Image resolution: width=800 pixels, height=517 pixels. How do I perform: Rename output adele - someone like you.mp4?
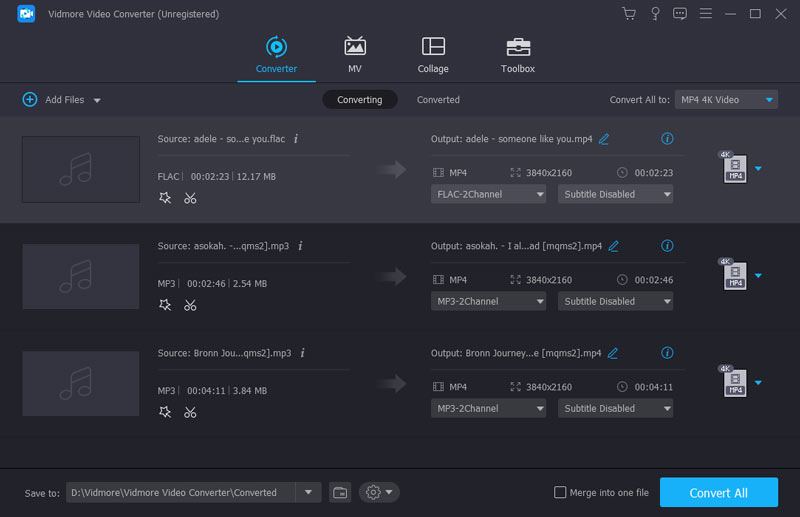(x=604, y=139)
